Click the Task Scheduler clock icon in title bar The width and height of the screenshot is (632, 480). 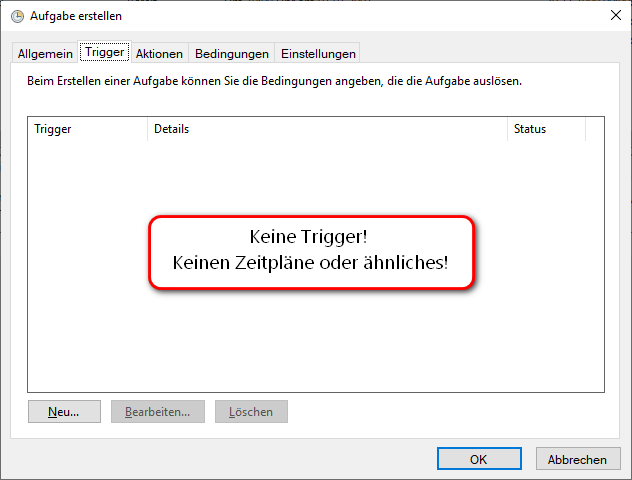(17, 17)
